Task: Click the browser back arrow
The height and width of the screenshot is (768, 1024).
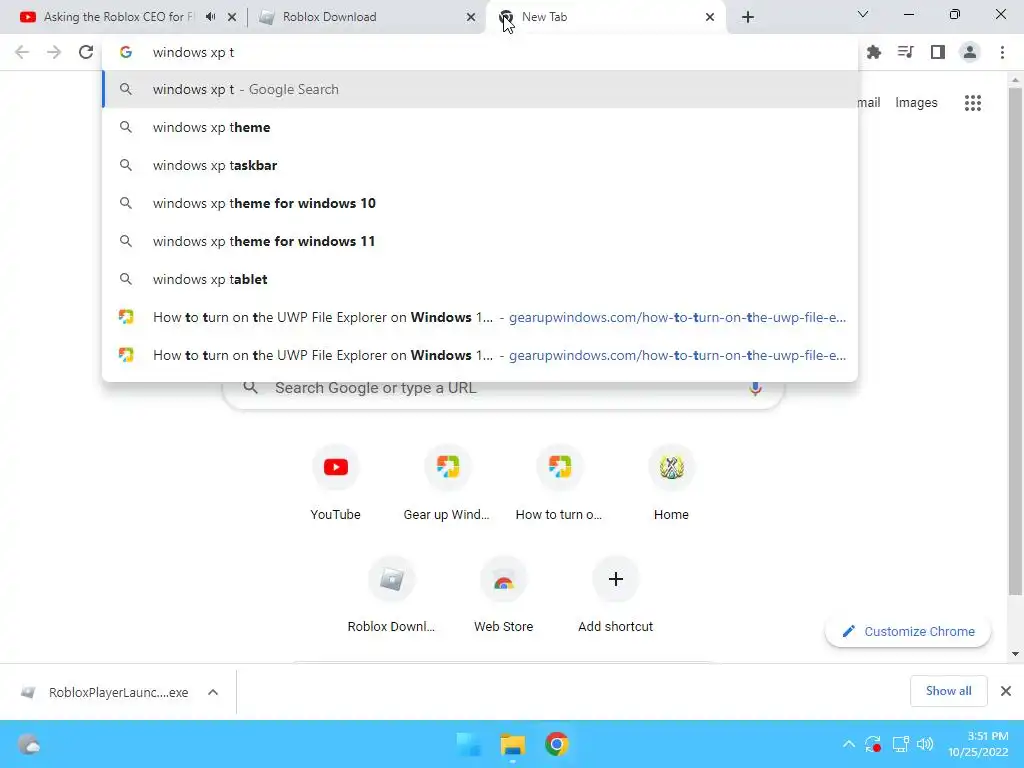Action: [22, 52]
